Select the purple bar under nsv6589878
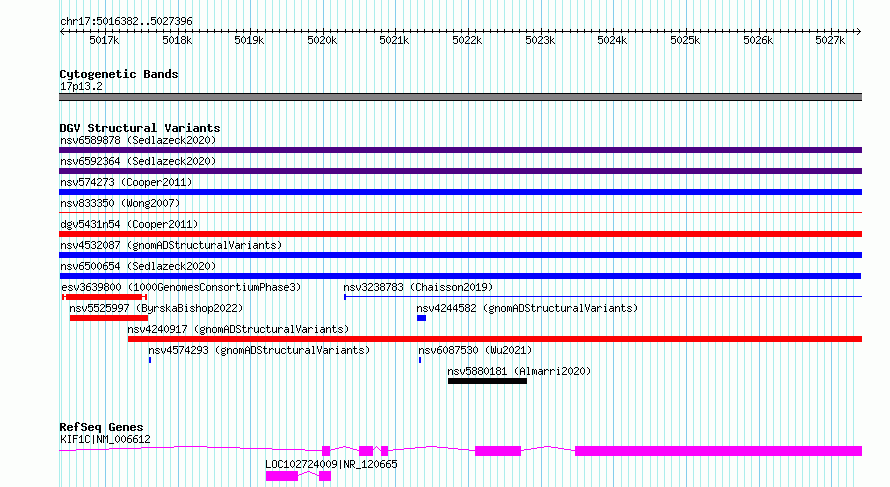The image size is (890, 487). (x=460, y=150)
